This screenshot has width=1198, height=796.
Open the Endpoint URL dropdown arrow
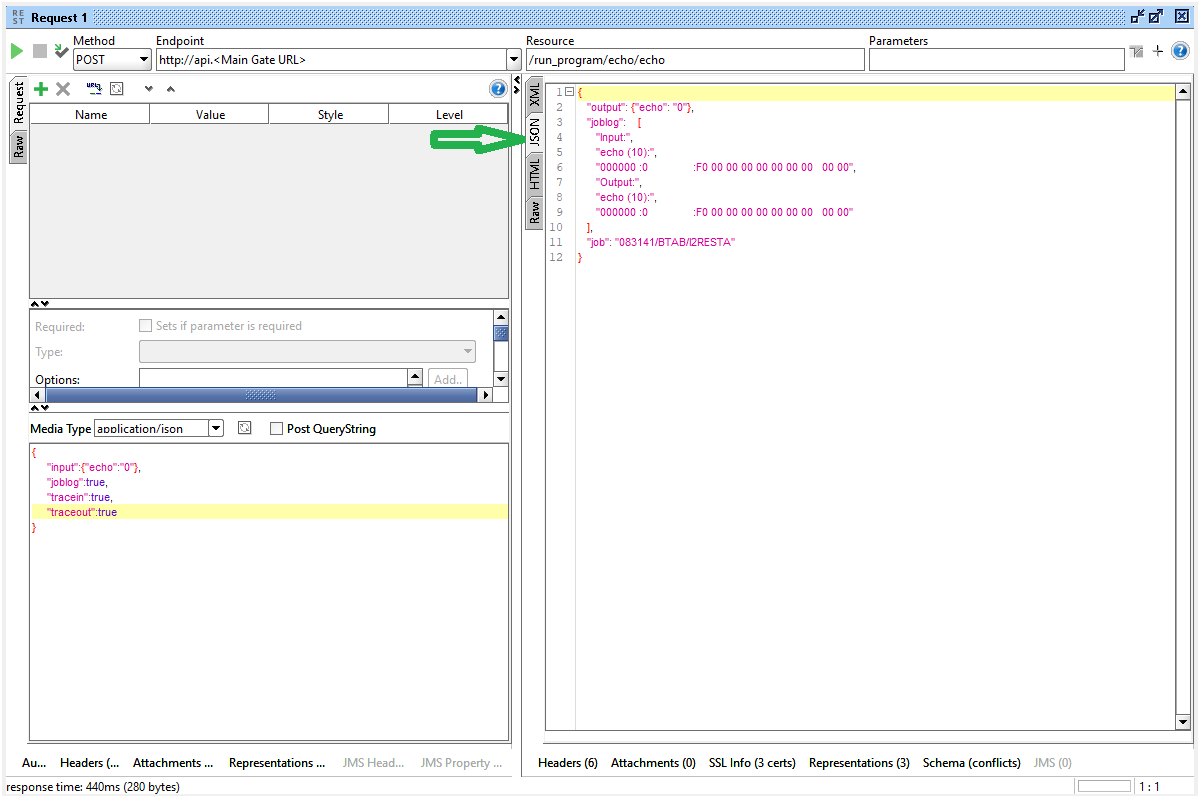click(x=514, y=60)
